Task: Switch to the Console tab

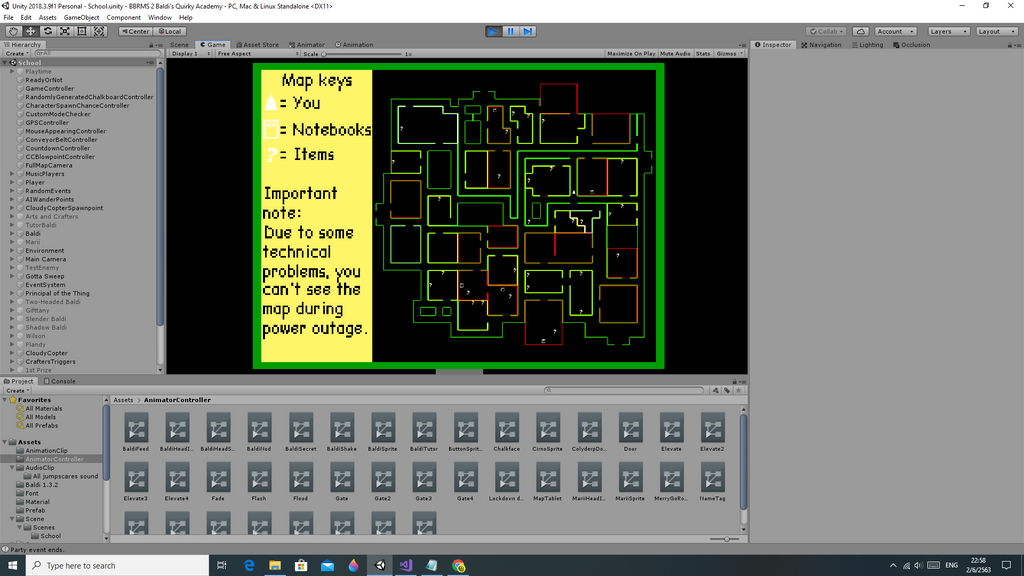Action: (59, 381)
